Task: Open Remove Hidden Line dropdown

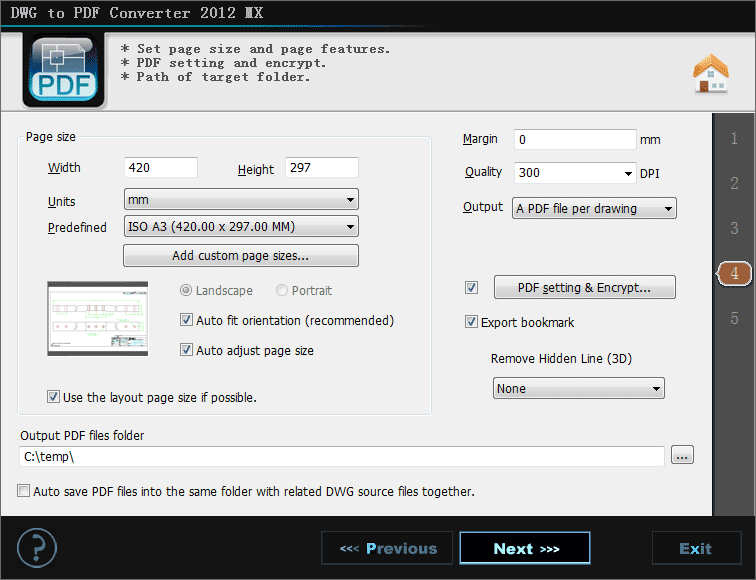Action: 579,388
